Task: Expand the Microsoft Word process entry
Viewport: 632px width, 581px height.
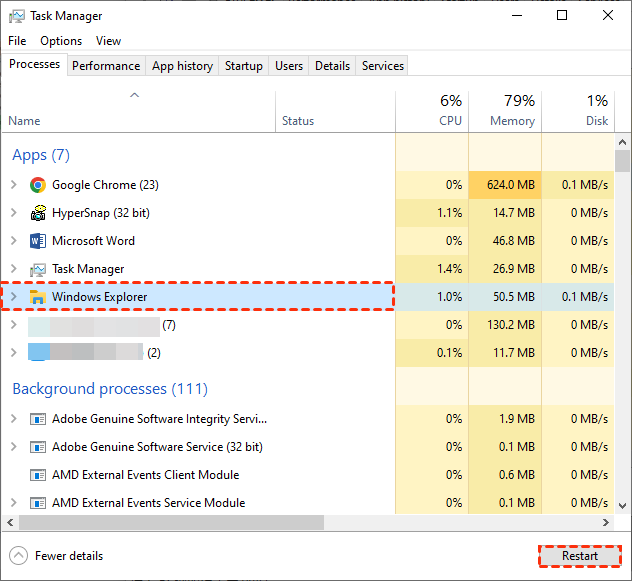Action: (13, 241)
